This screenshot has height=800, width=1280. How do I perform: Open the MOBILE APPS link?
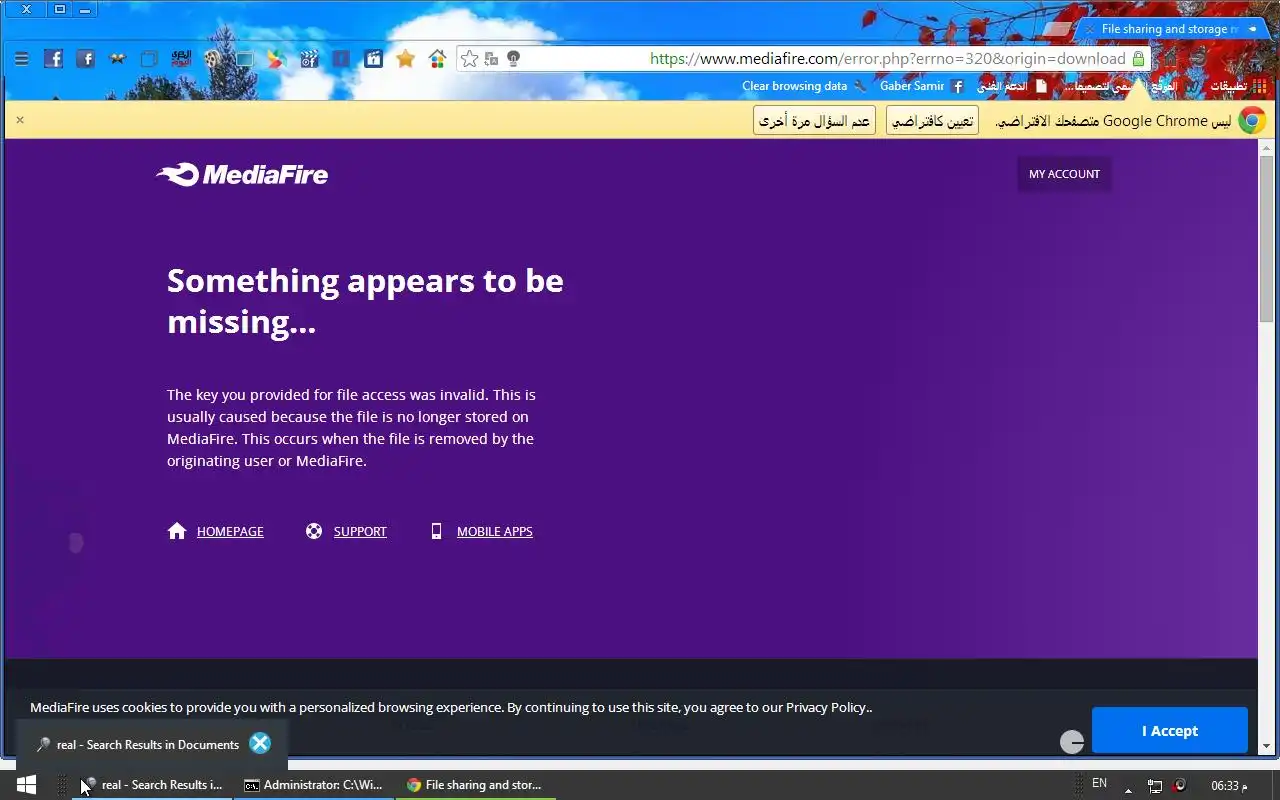(494, 531)
